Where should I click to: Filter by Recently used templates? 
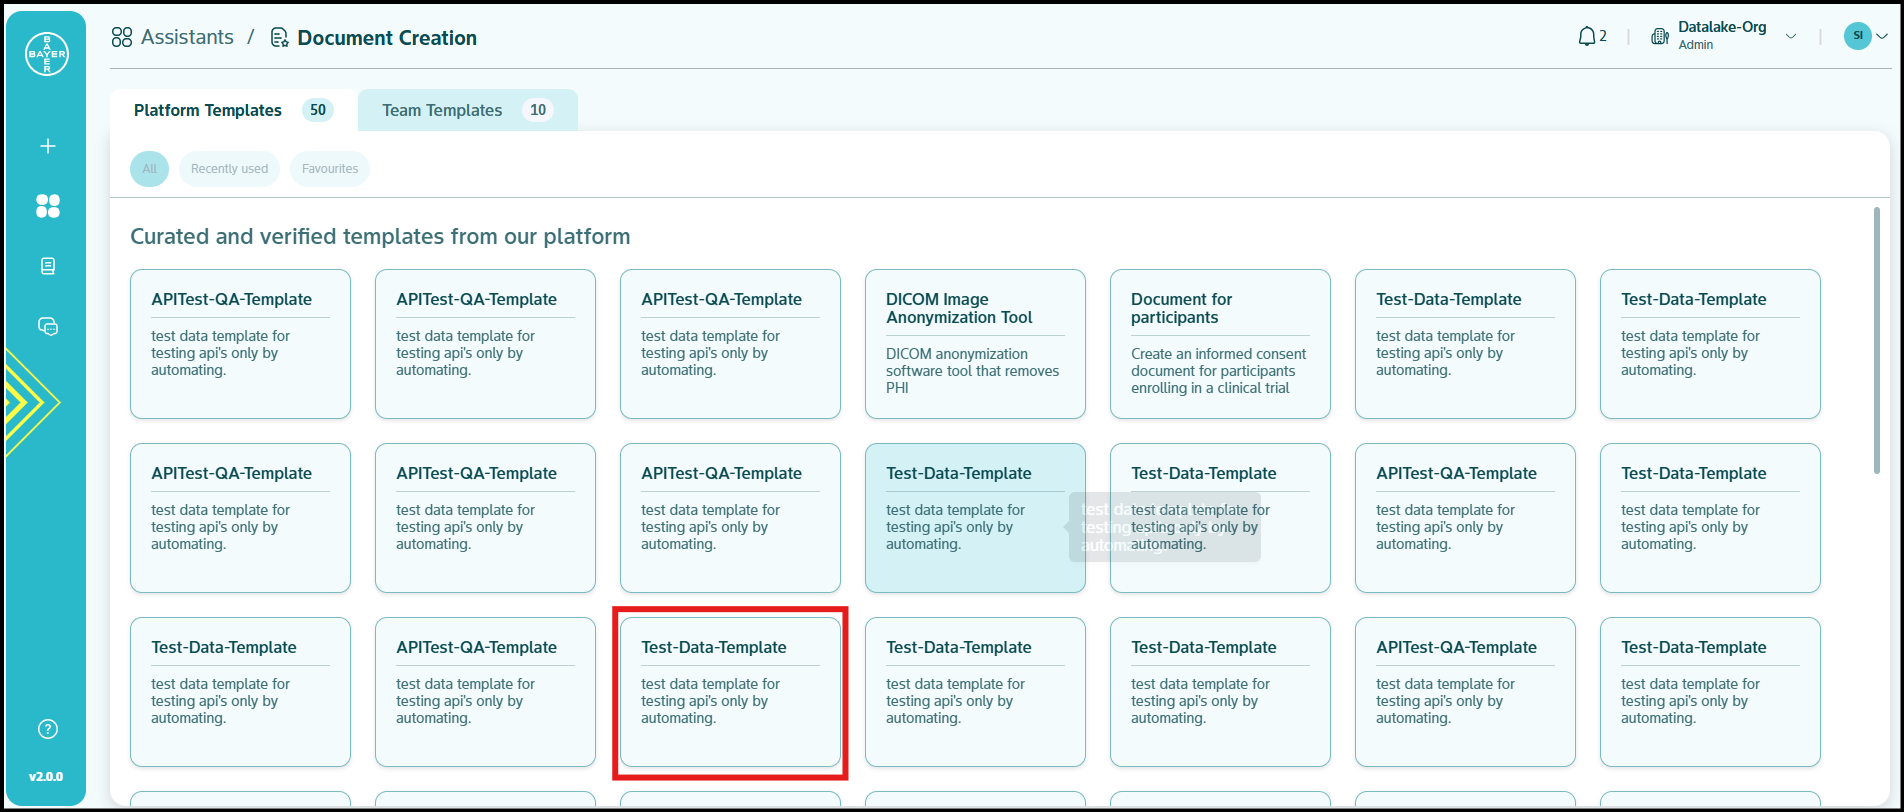coord(229,169)
